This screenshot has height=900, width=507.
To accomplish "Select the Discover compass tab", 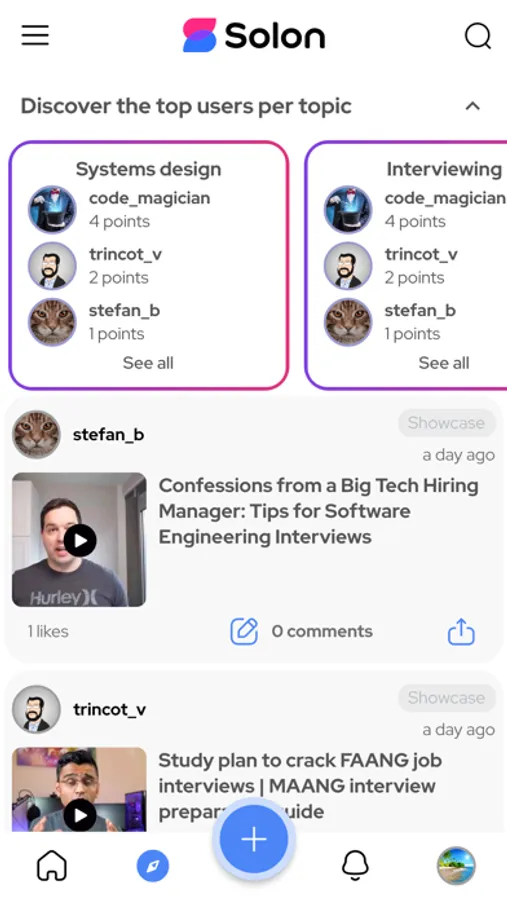I will click(x=153, y=866).
